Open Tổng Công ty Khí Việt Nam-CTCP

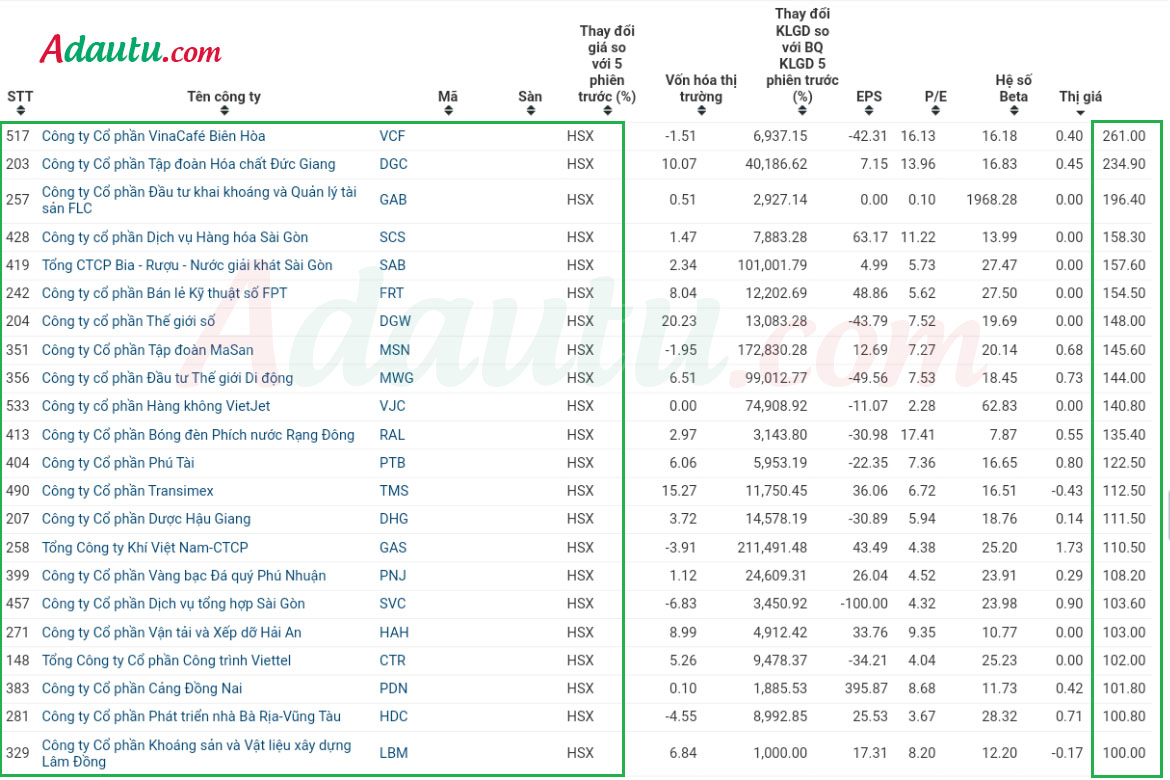(145, 547)
